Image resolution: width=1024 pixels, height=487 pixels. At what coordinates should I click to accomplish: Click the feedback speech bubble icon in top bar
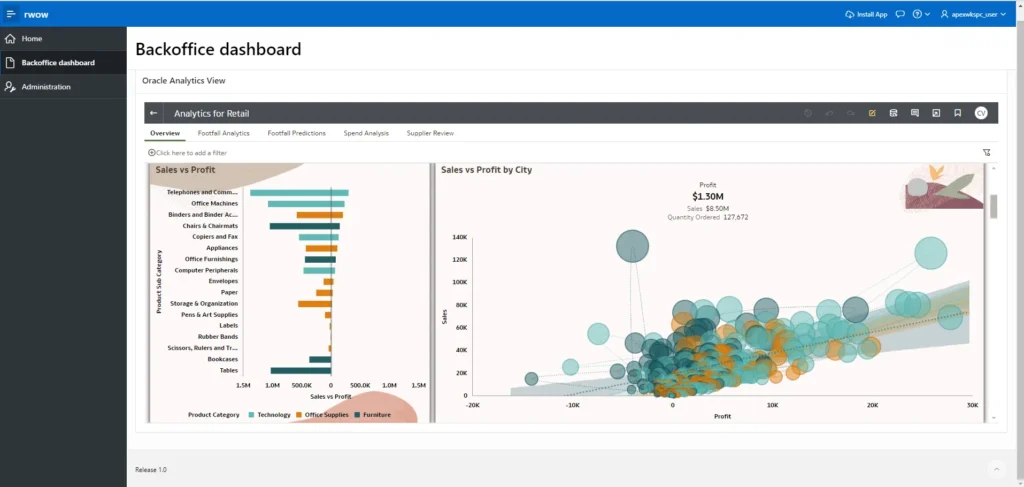click(901, 14)
